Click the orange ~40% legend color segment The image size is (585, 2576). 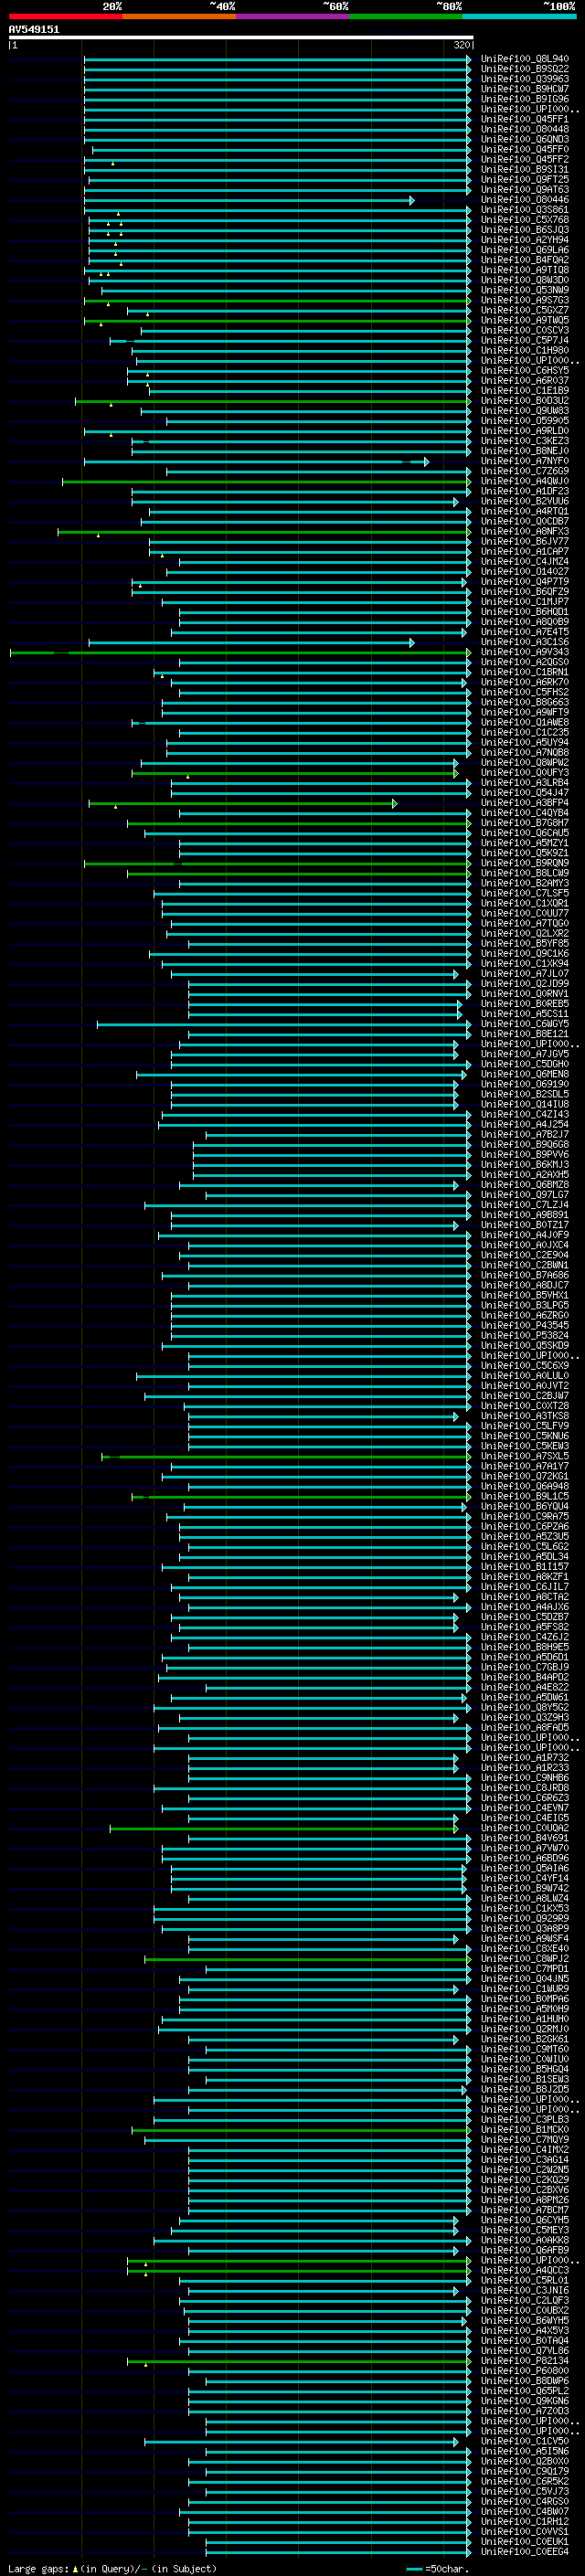click(179, 16)
